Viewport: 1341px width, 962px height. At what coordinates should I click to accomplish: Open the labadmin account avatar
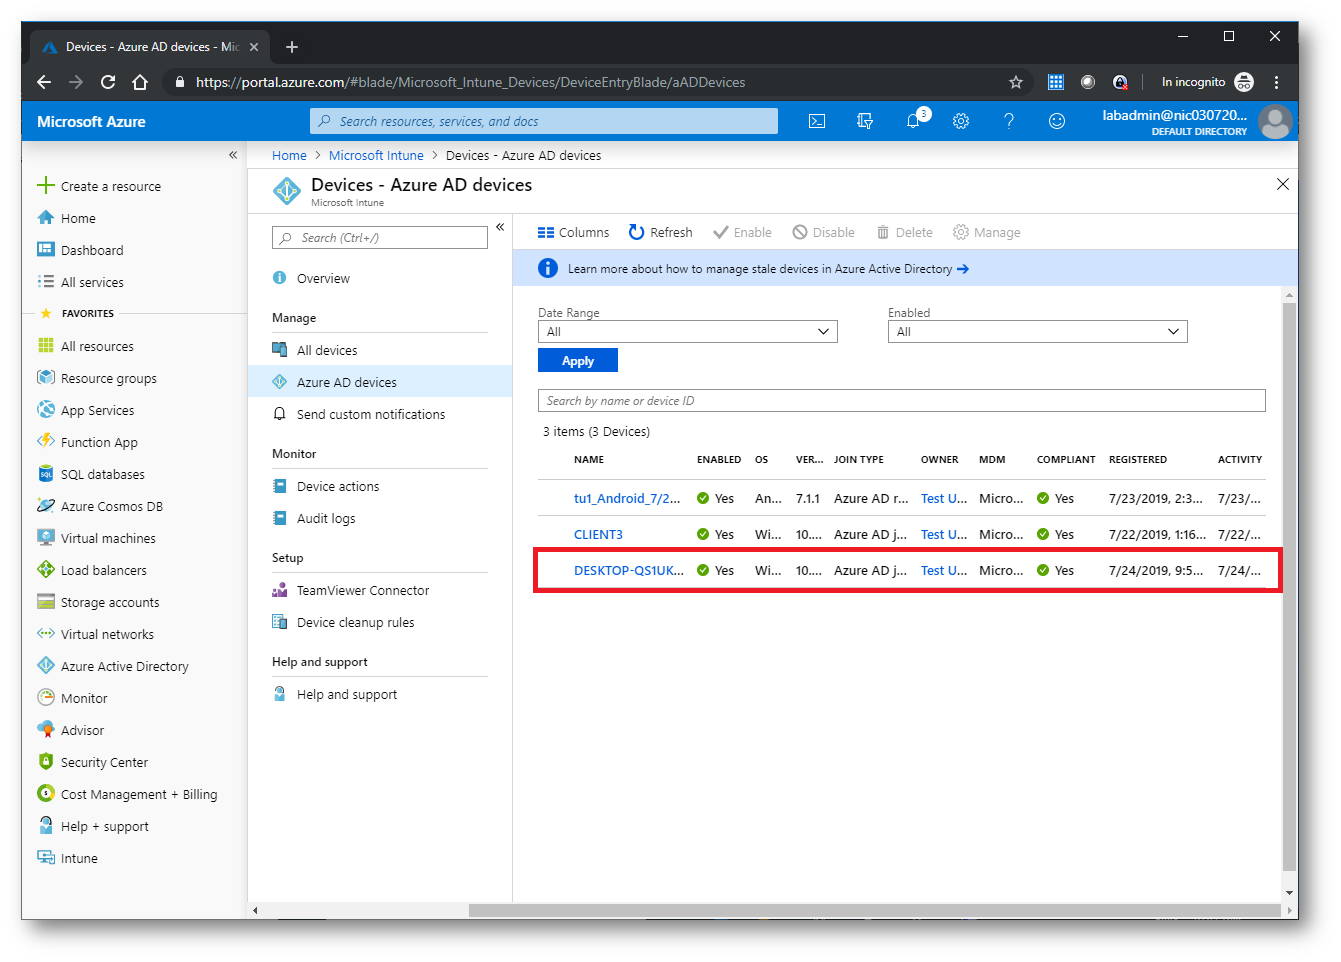(x=1275, y=121)
